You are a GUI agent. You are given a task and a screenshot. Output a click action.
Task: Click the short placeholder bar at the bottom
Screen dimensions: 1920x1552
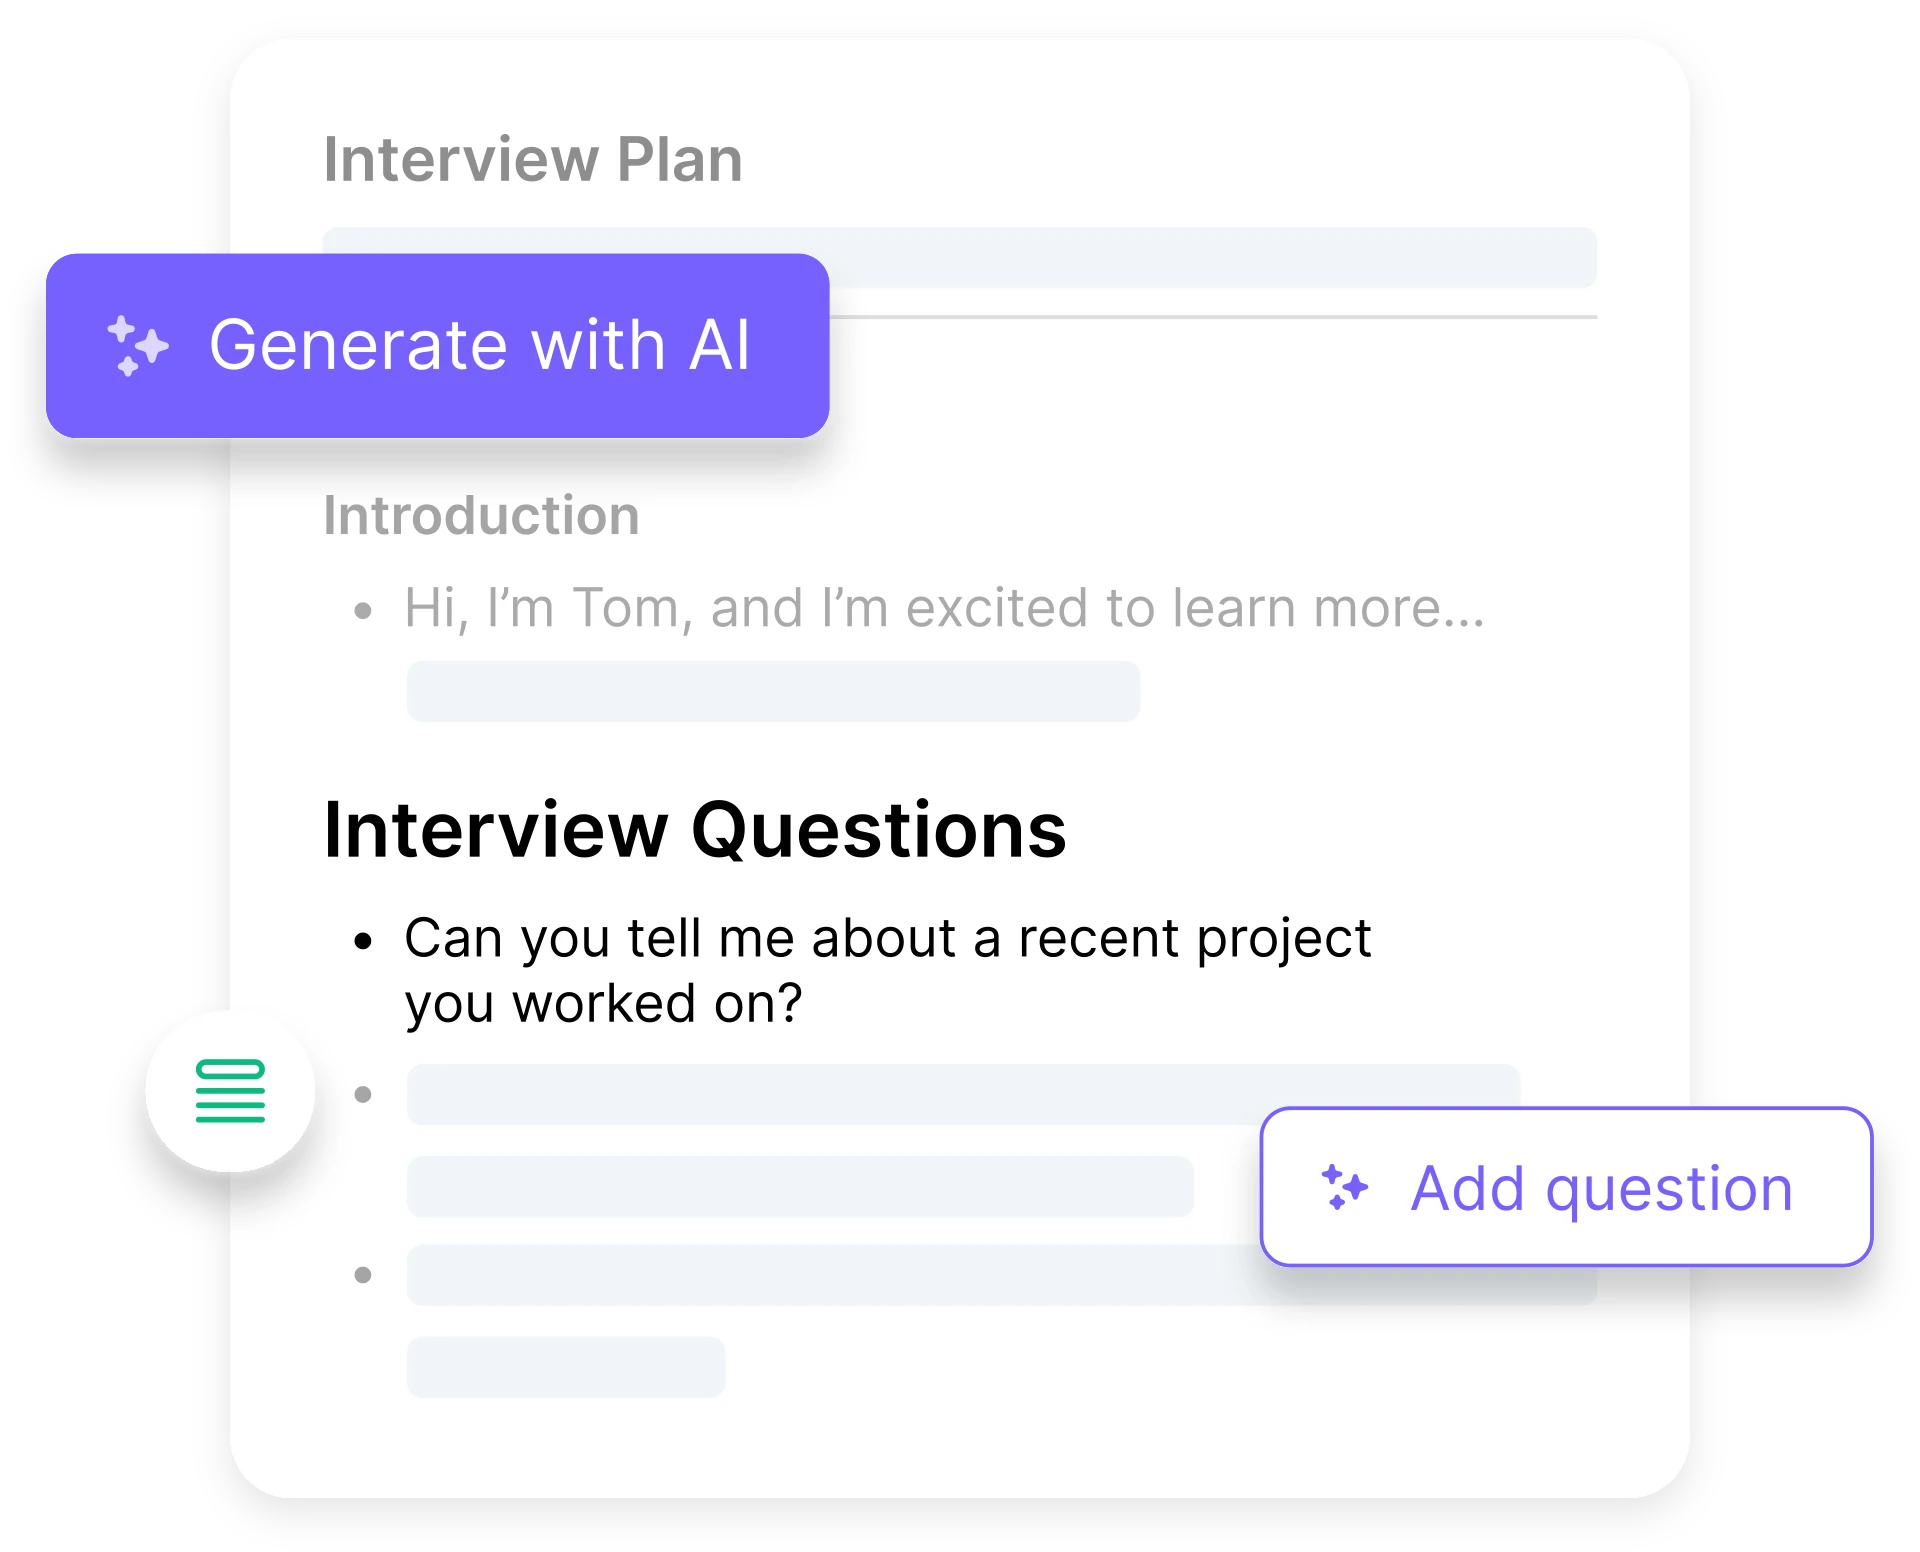click(565, 1367)
